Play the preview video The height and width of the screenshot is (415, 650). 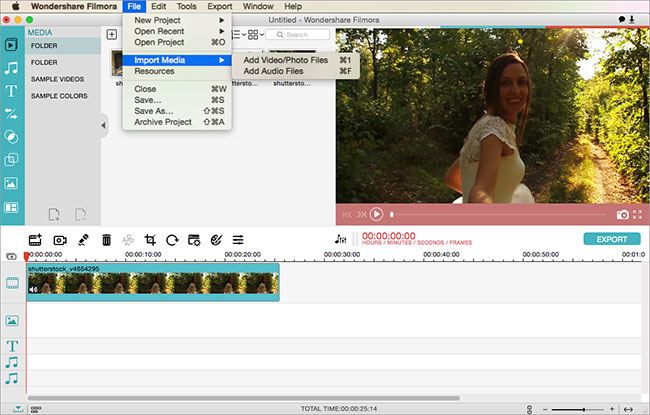click(x=376, y=214)
